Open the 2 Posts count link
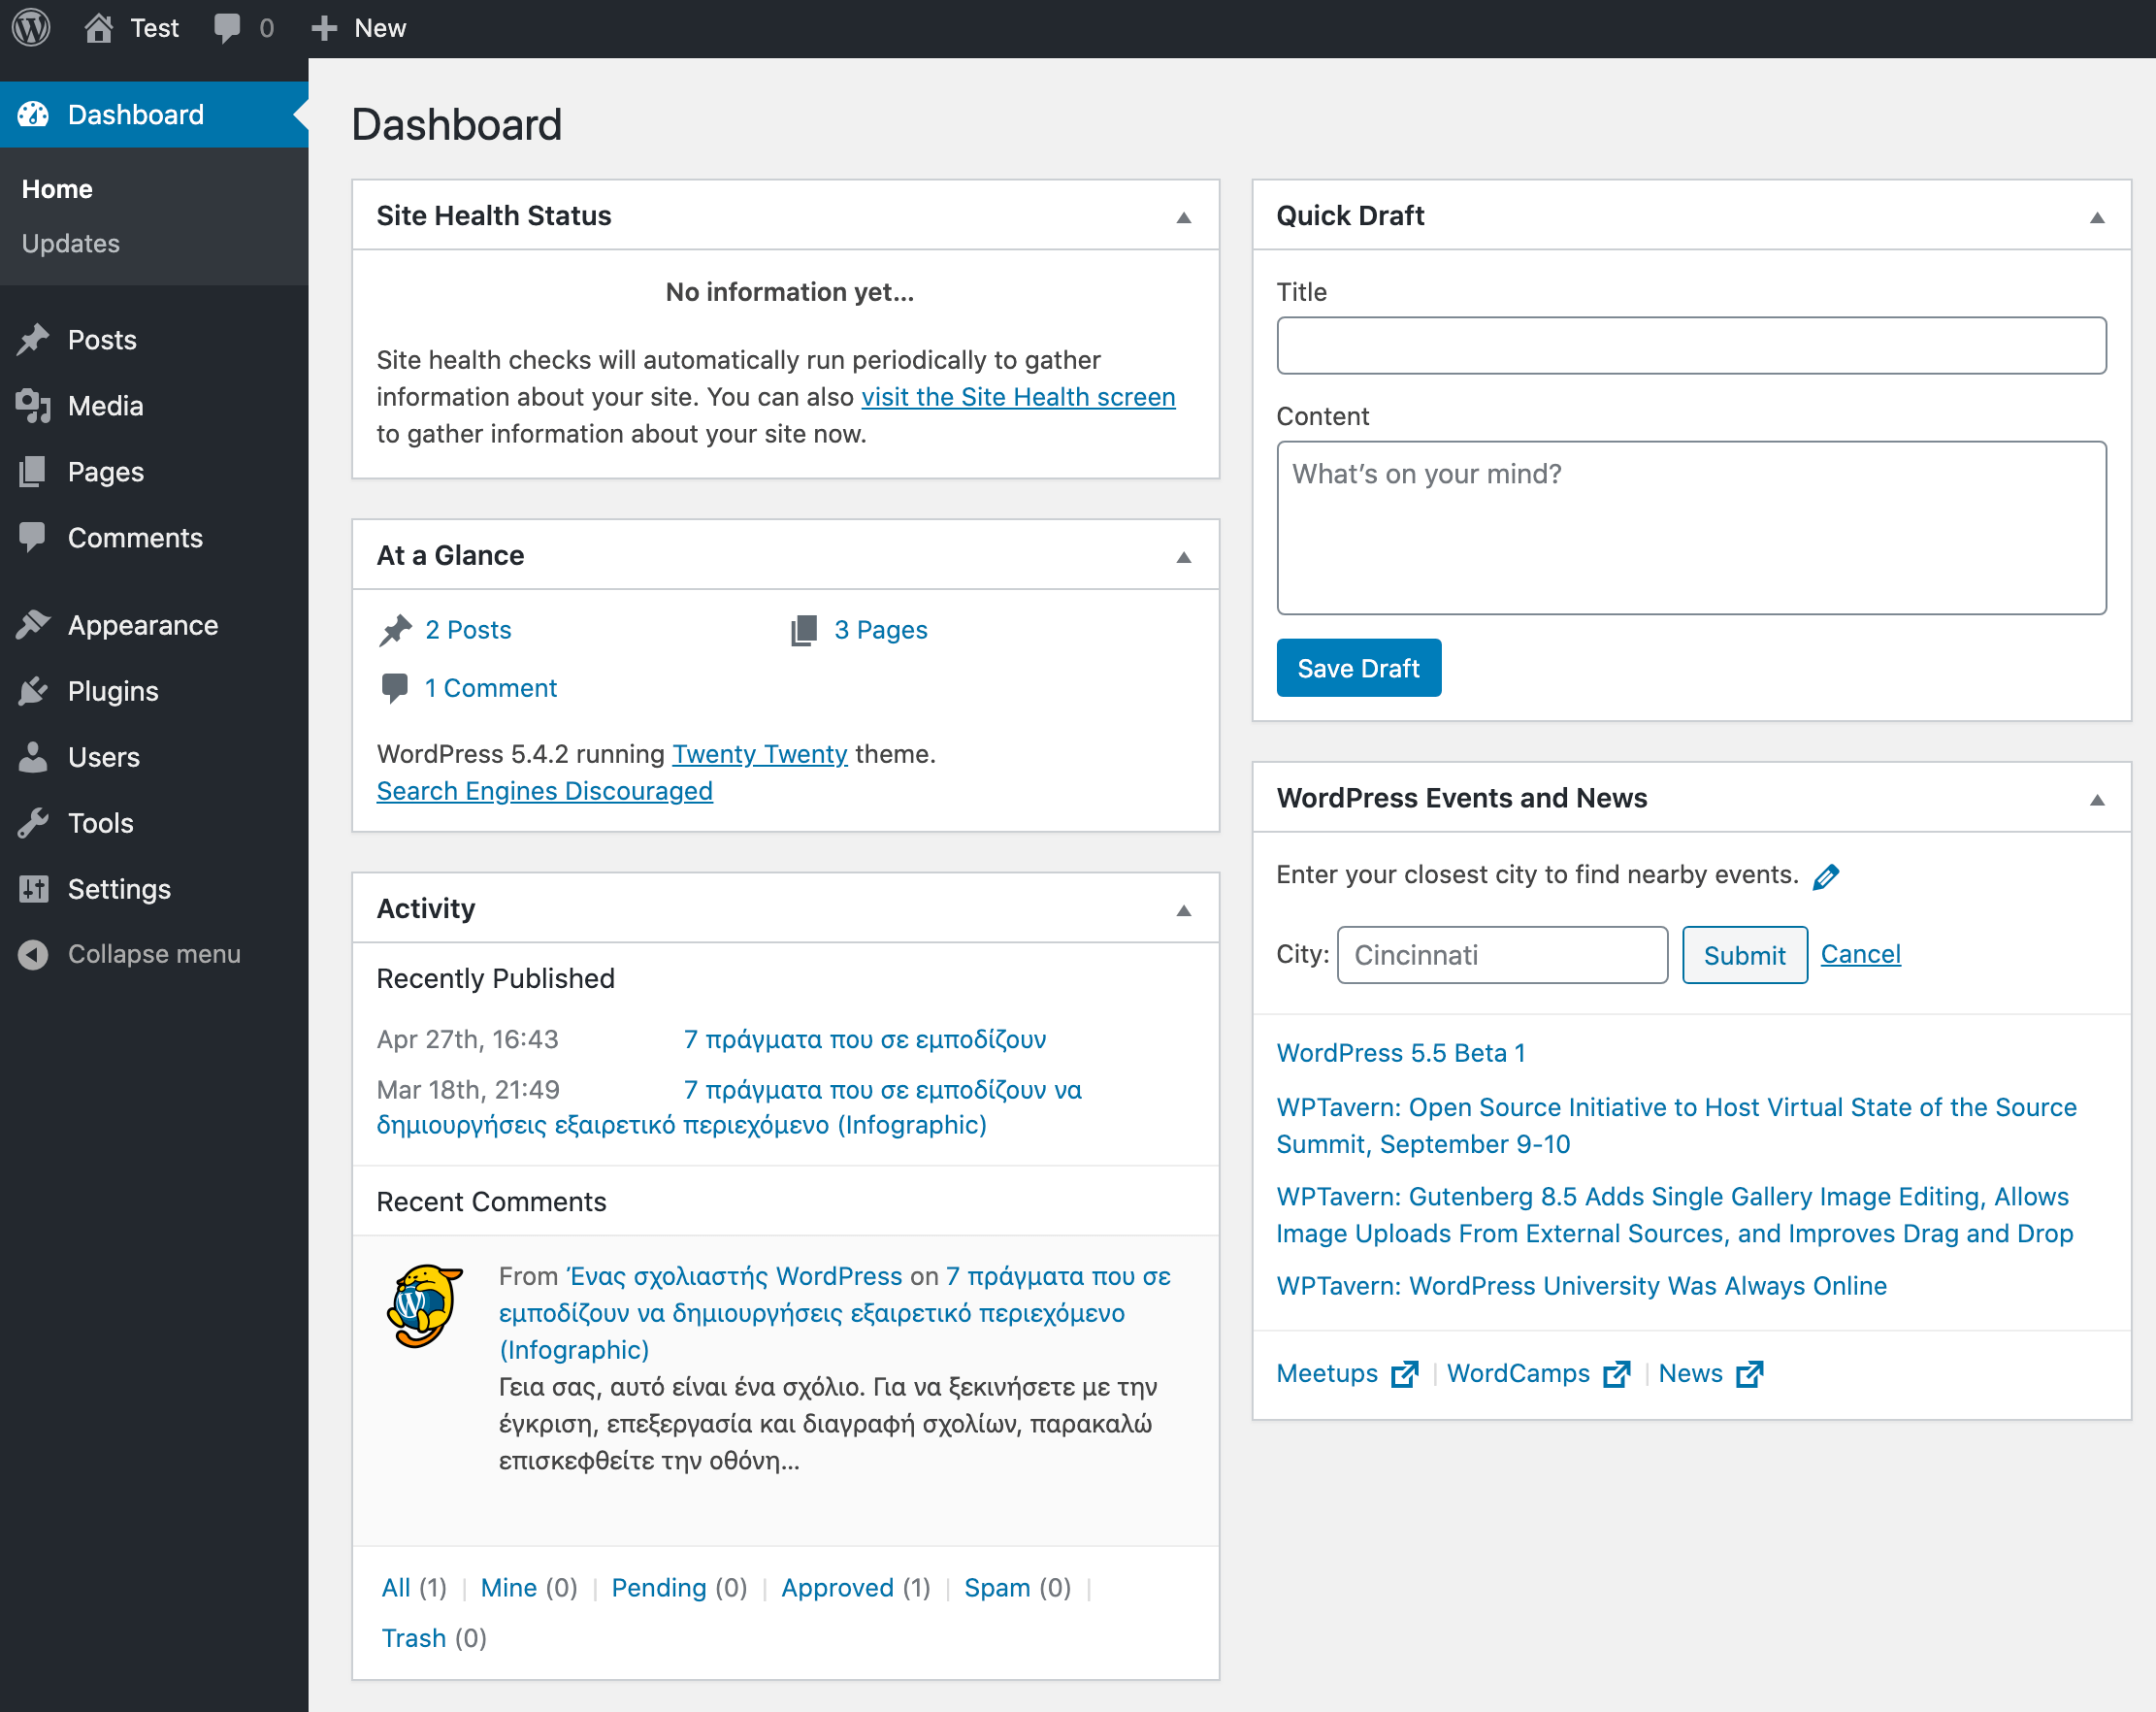This screenshot has width=2156, height=1712. pyautogui.click(x=468, y=630)
